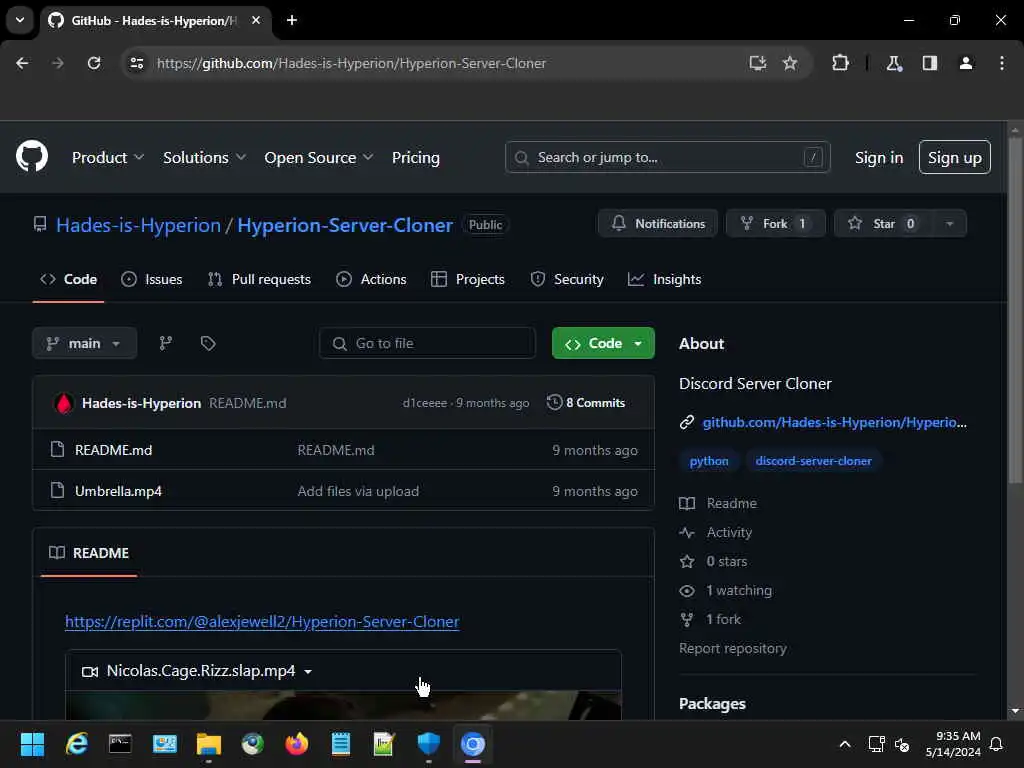Viewport: 1024px width, 768px height.
Task: Open the README.md file
Action: [x=114, y=450]
